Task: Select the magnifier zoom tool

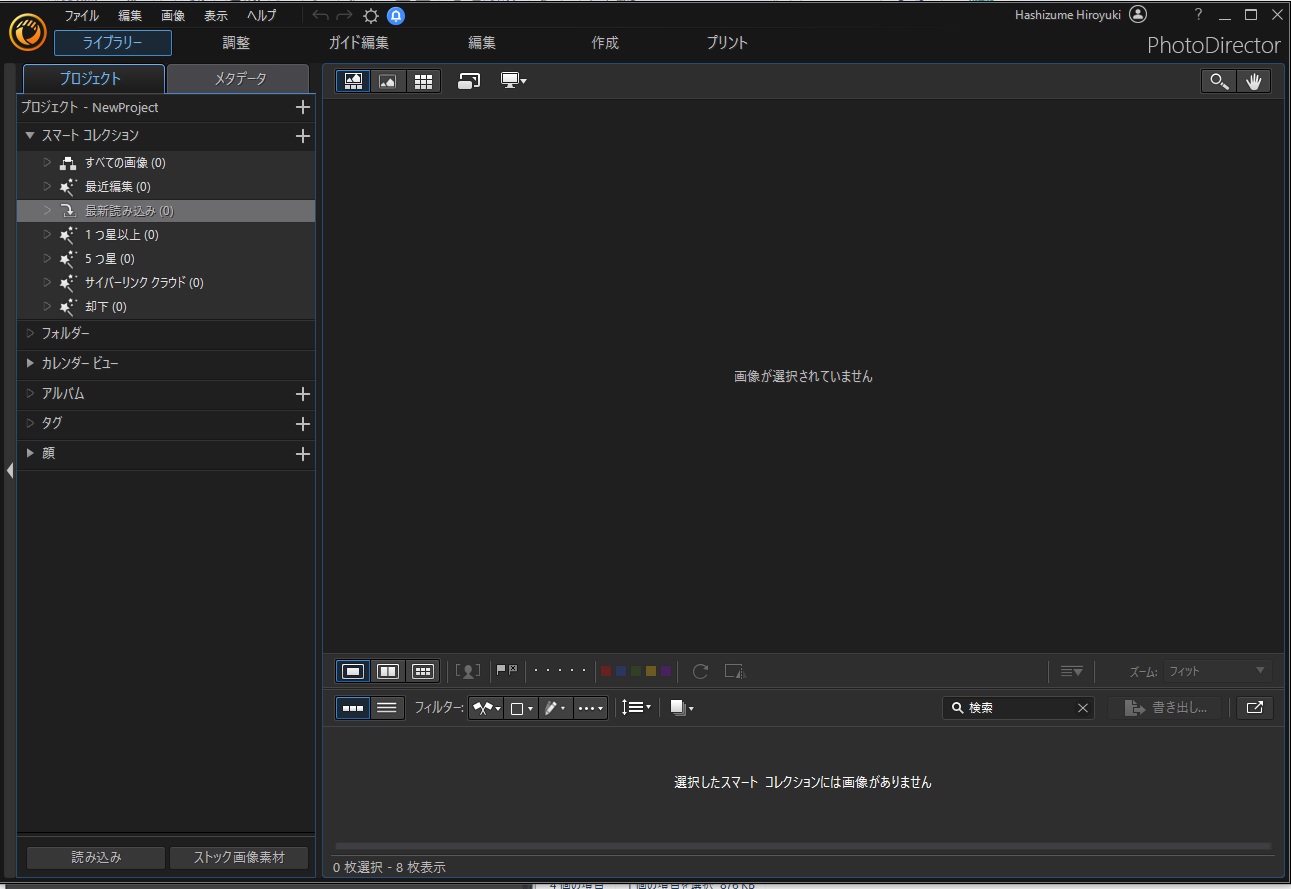Action: click(1218, 82)
